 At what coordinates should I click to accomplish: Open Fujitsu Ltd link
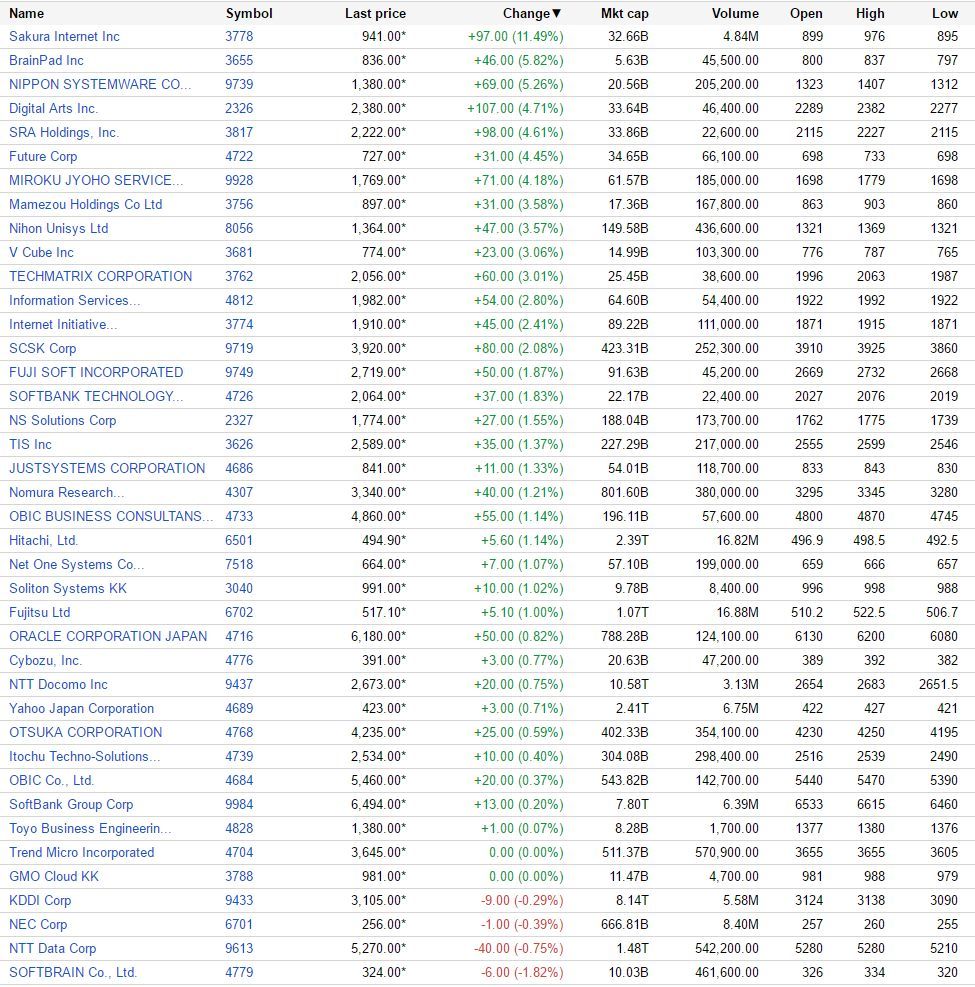coord(40,612)
